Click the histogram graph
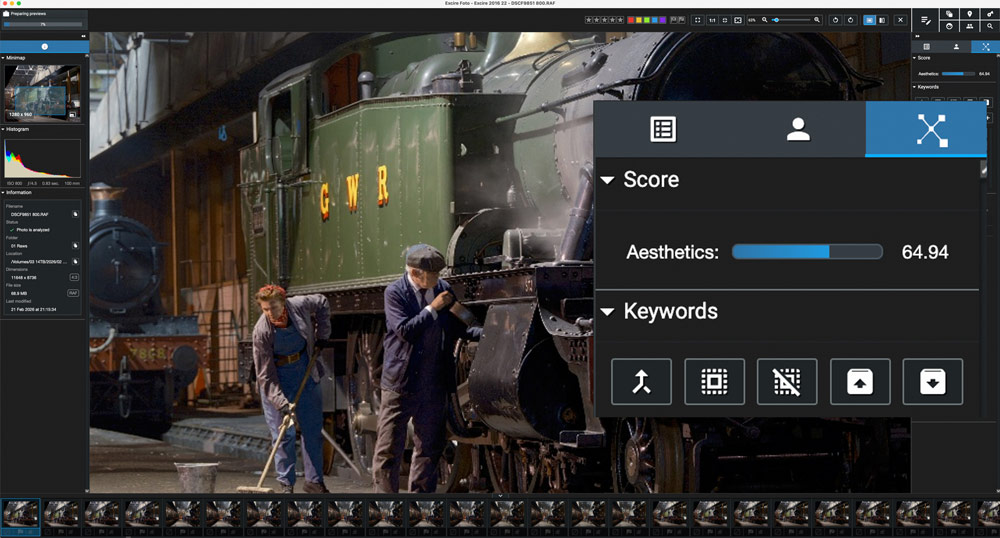The width and height of the screenshot is (1000, 538). point(42,158)
